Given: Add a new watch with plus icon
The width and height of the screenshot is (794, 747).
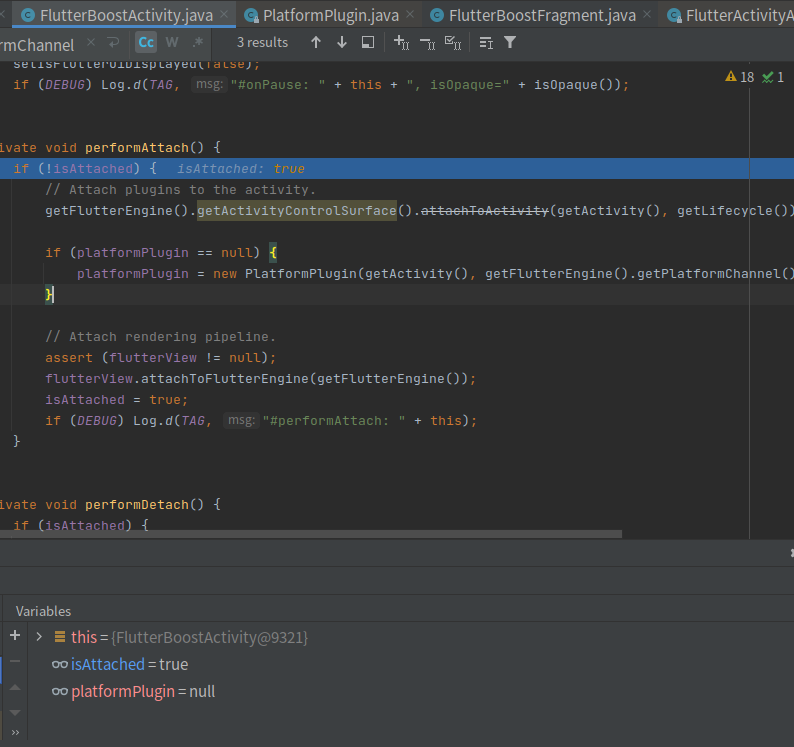Looking at the screenshot, I should pos(15,635).
